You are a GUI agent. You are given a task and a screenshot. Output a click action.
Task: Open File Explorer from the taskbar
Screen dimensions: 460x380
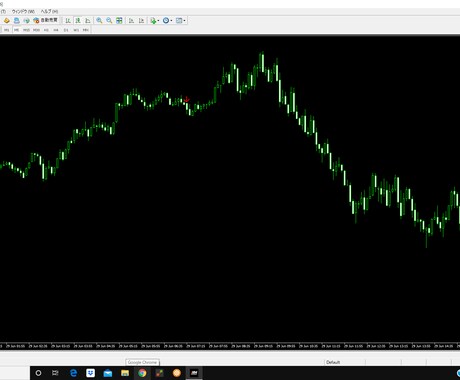(x=125, y=373)
